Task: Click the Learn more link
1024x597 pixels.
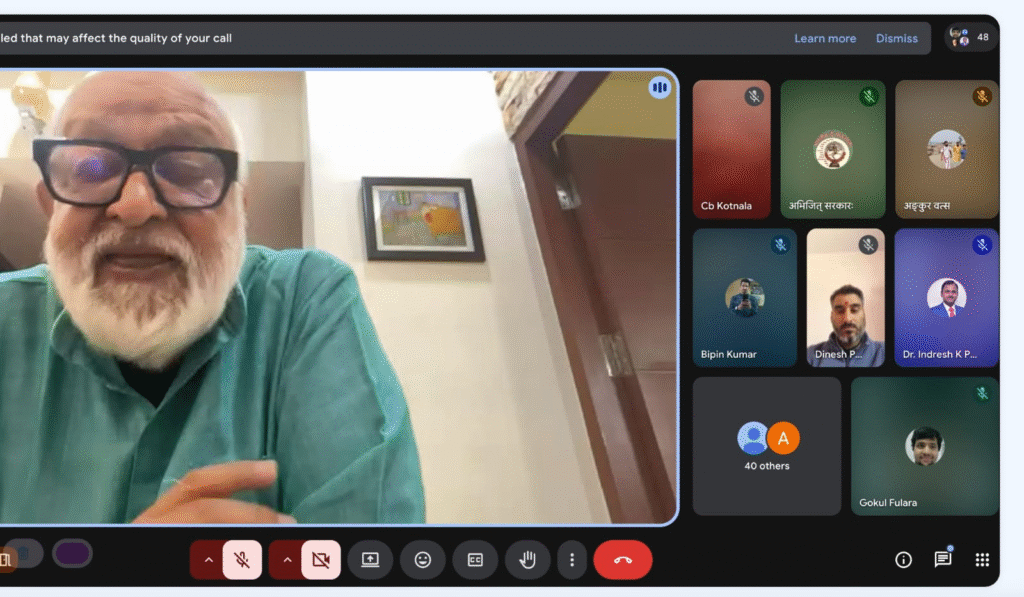Action: click(825, 39)
